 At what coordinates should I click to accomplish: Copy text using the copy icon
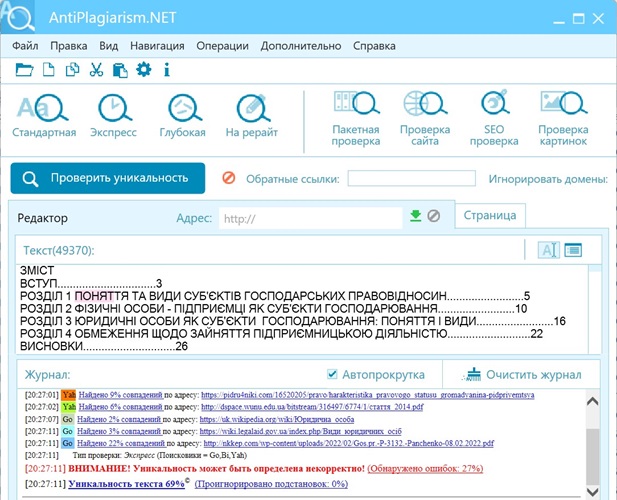tap(72, 70)
